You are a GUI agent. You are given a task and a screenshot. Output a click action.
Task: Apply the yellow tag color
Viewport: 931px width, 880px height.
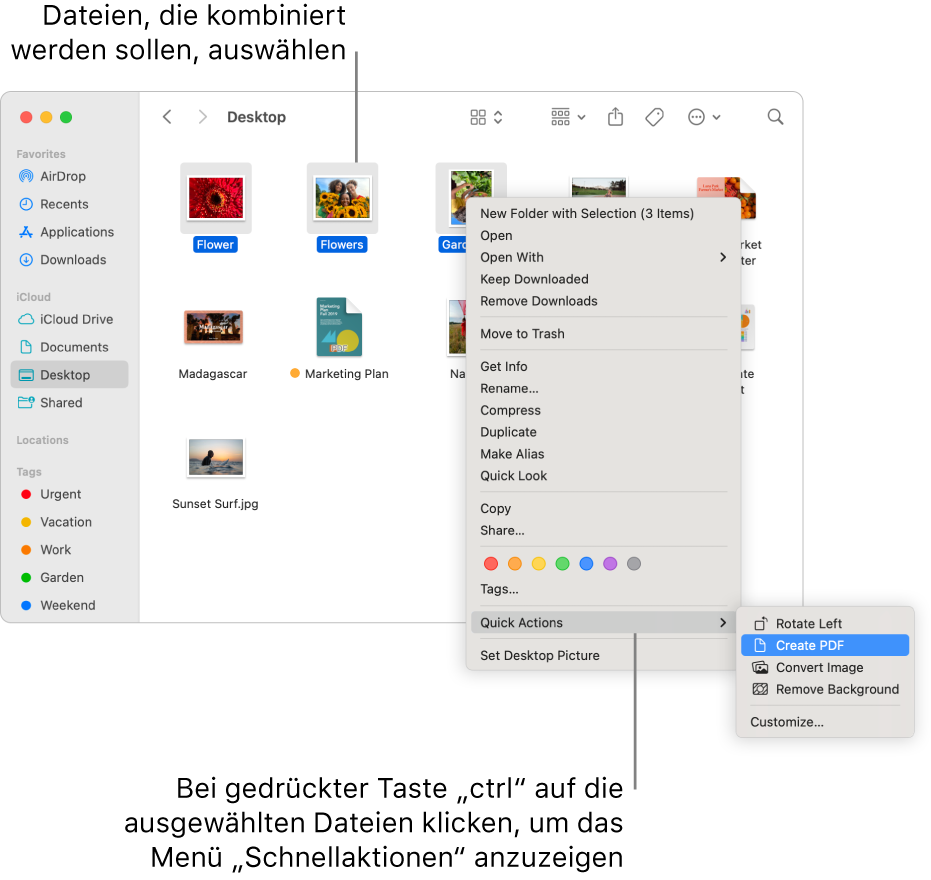point(539,564)
